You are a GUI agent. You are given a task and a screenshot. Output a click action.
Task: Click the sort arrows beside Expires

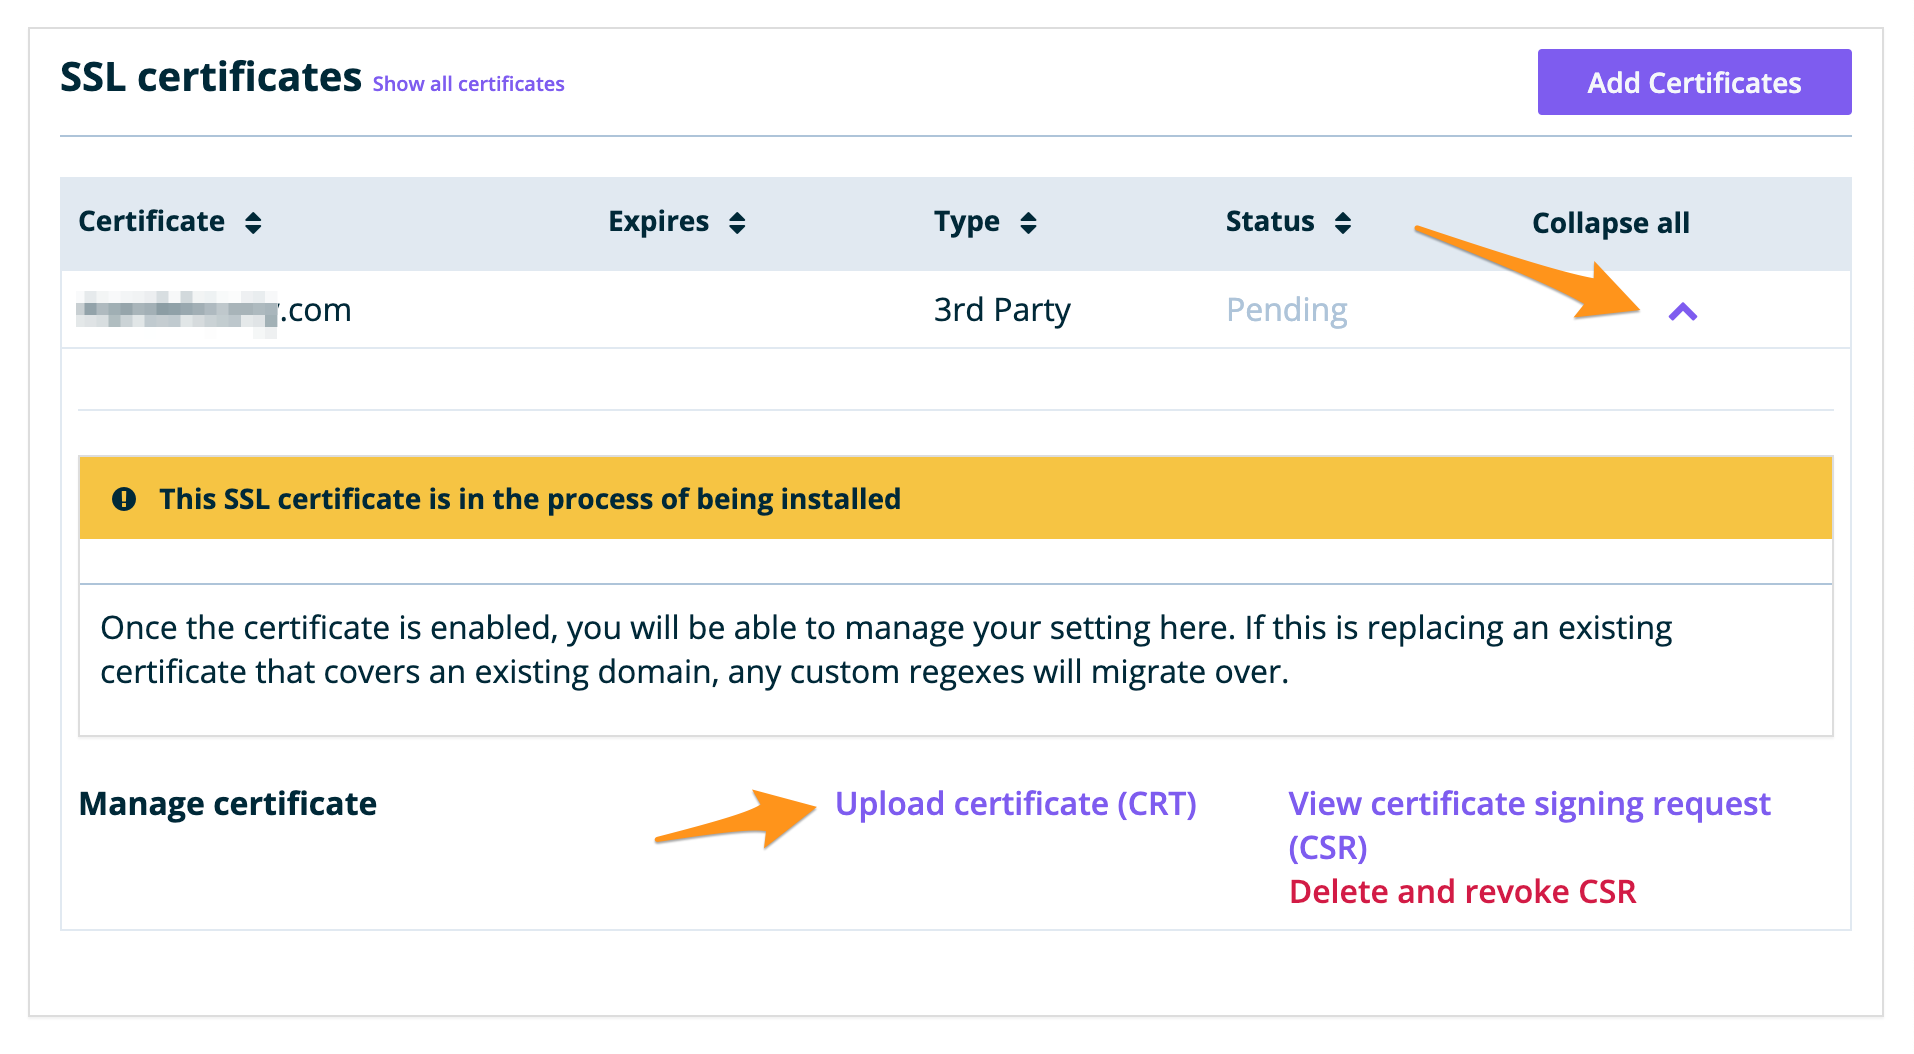point(737,223)
